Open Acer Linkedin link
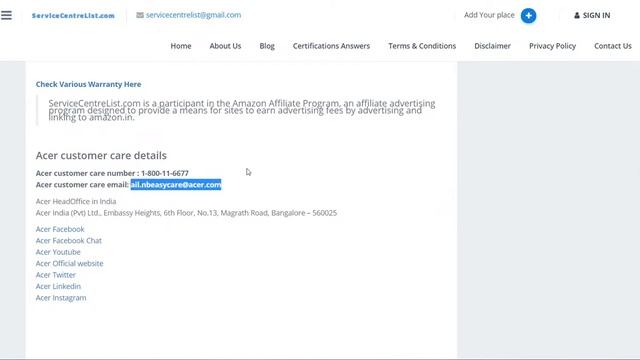640x360 pixels. coord(58,286)
